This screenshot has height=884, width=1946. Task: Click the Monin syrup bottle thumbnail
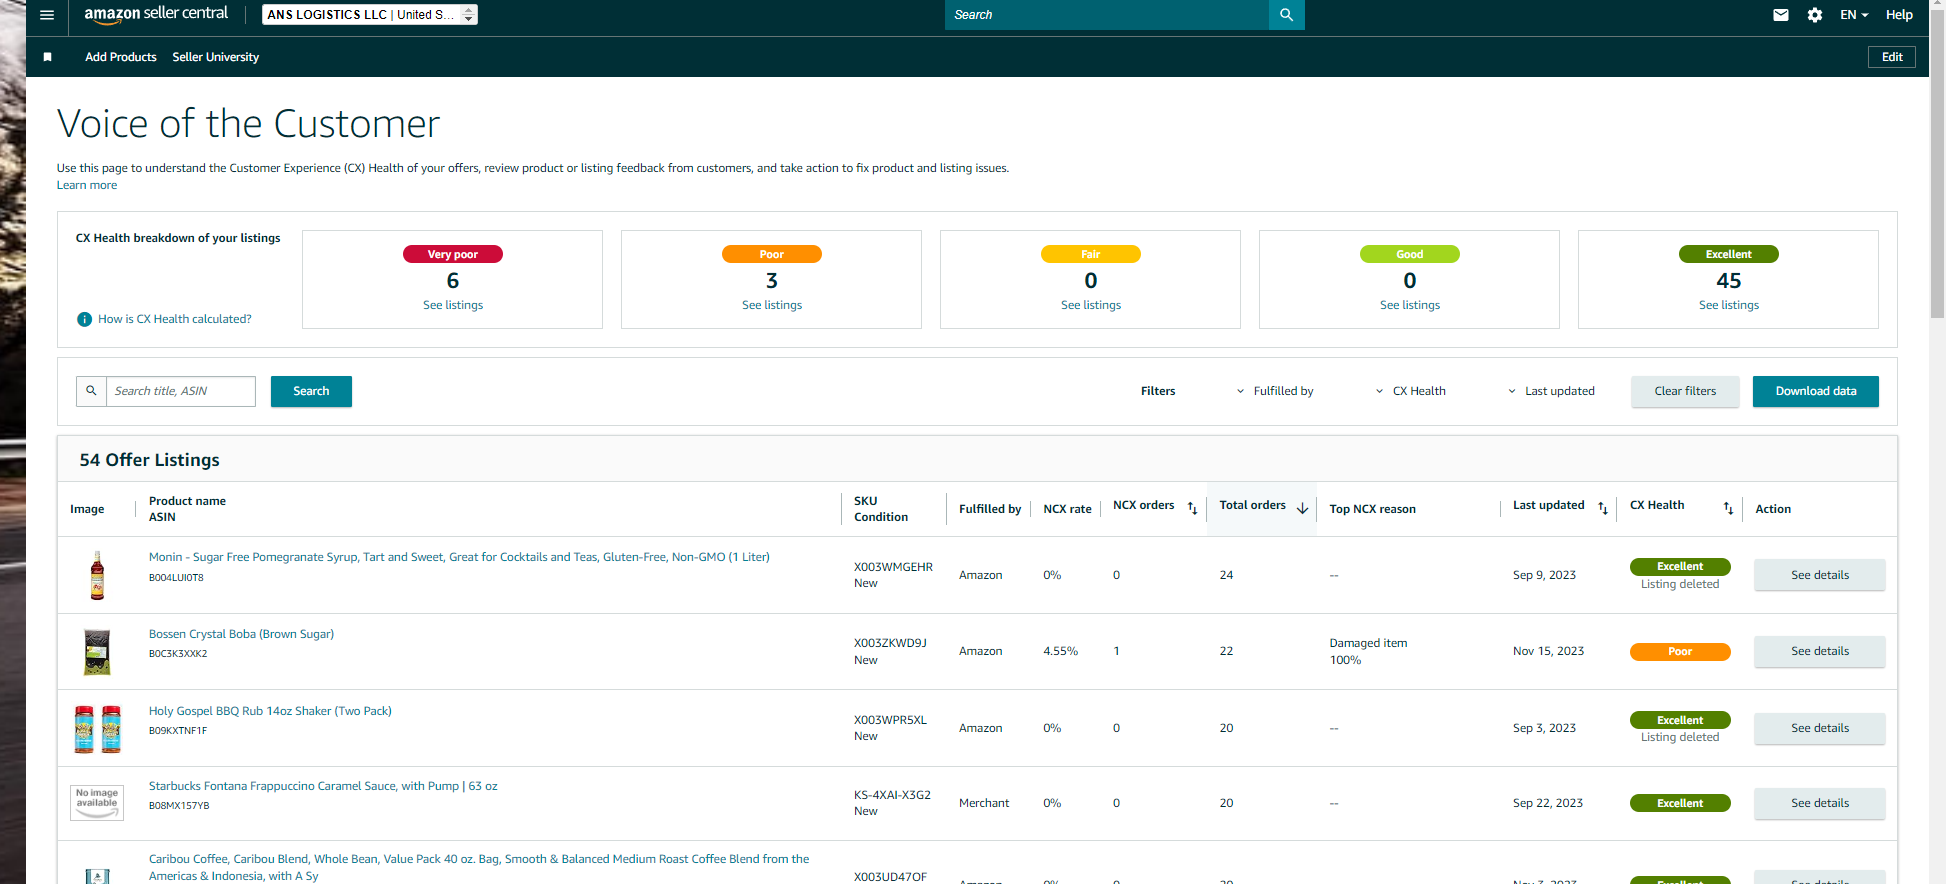coord(97,575)
